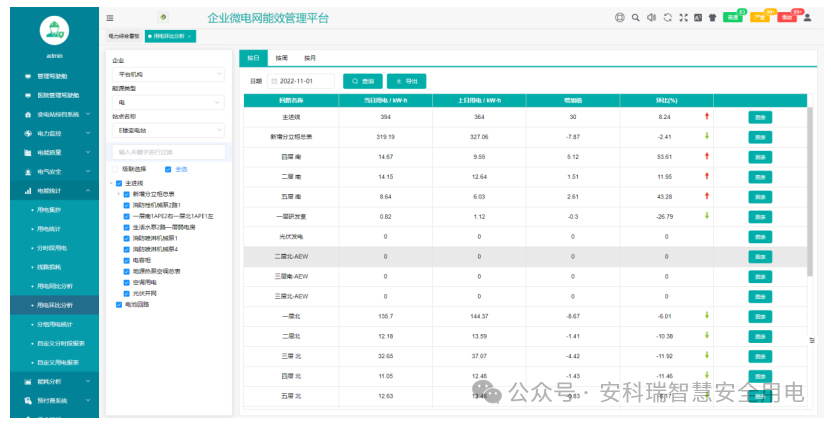Click the alarm light icon beside 电气安全
831x425 pixels.
click(28, 172)
